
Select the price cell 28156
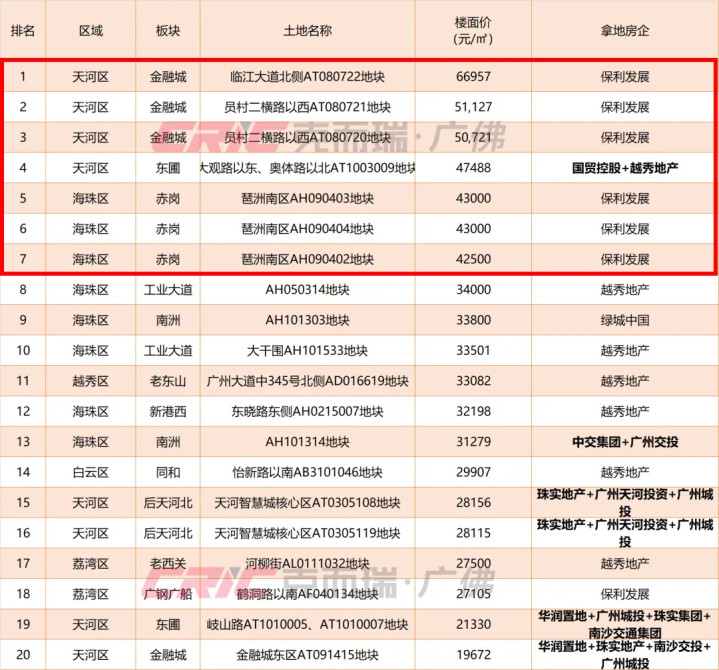473,503
